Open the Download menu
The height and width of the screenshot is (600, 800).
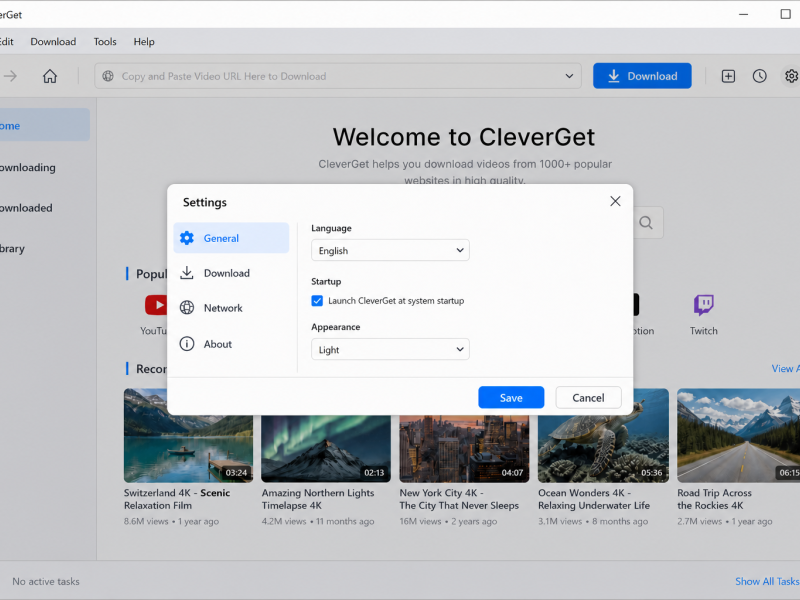[53, 42]
